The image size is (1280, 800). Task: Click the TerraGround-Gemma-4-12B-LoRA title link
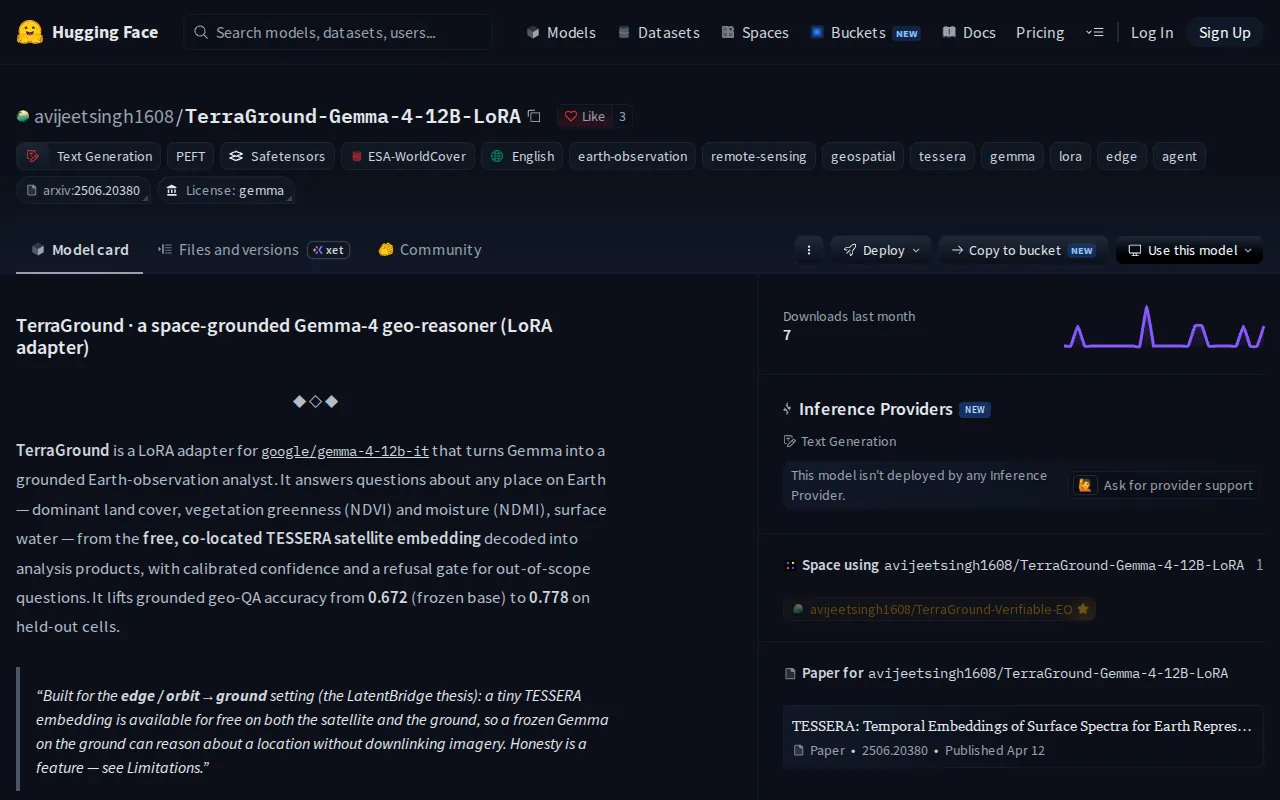[353, 116]
